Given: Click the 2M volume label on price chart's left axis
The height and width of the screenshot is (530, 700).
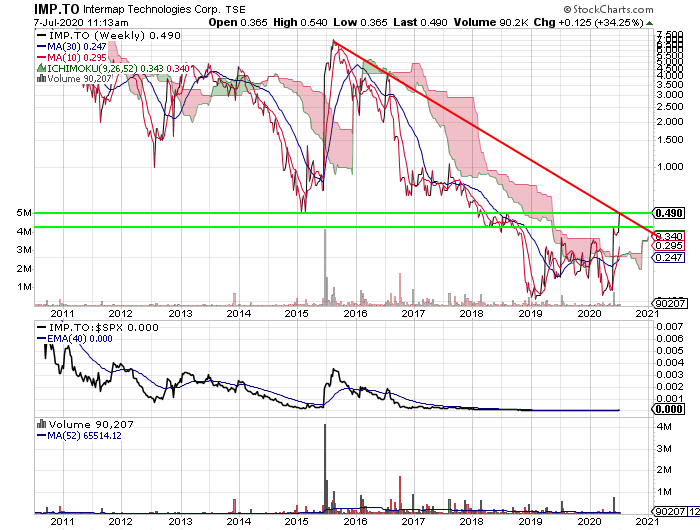Looking at the screenshot, I should pyautogui.click(x=24, y=268).
